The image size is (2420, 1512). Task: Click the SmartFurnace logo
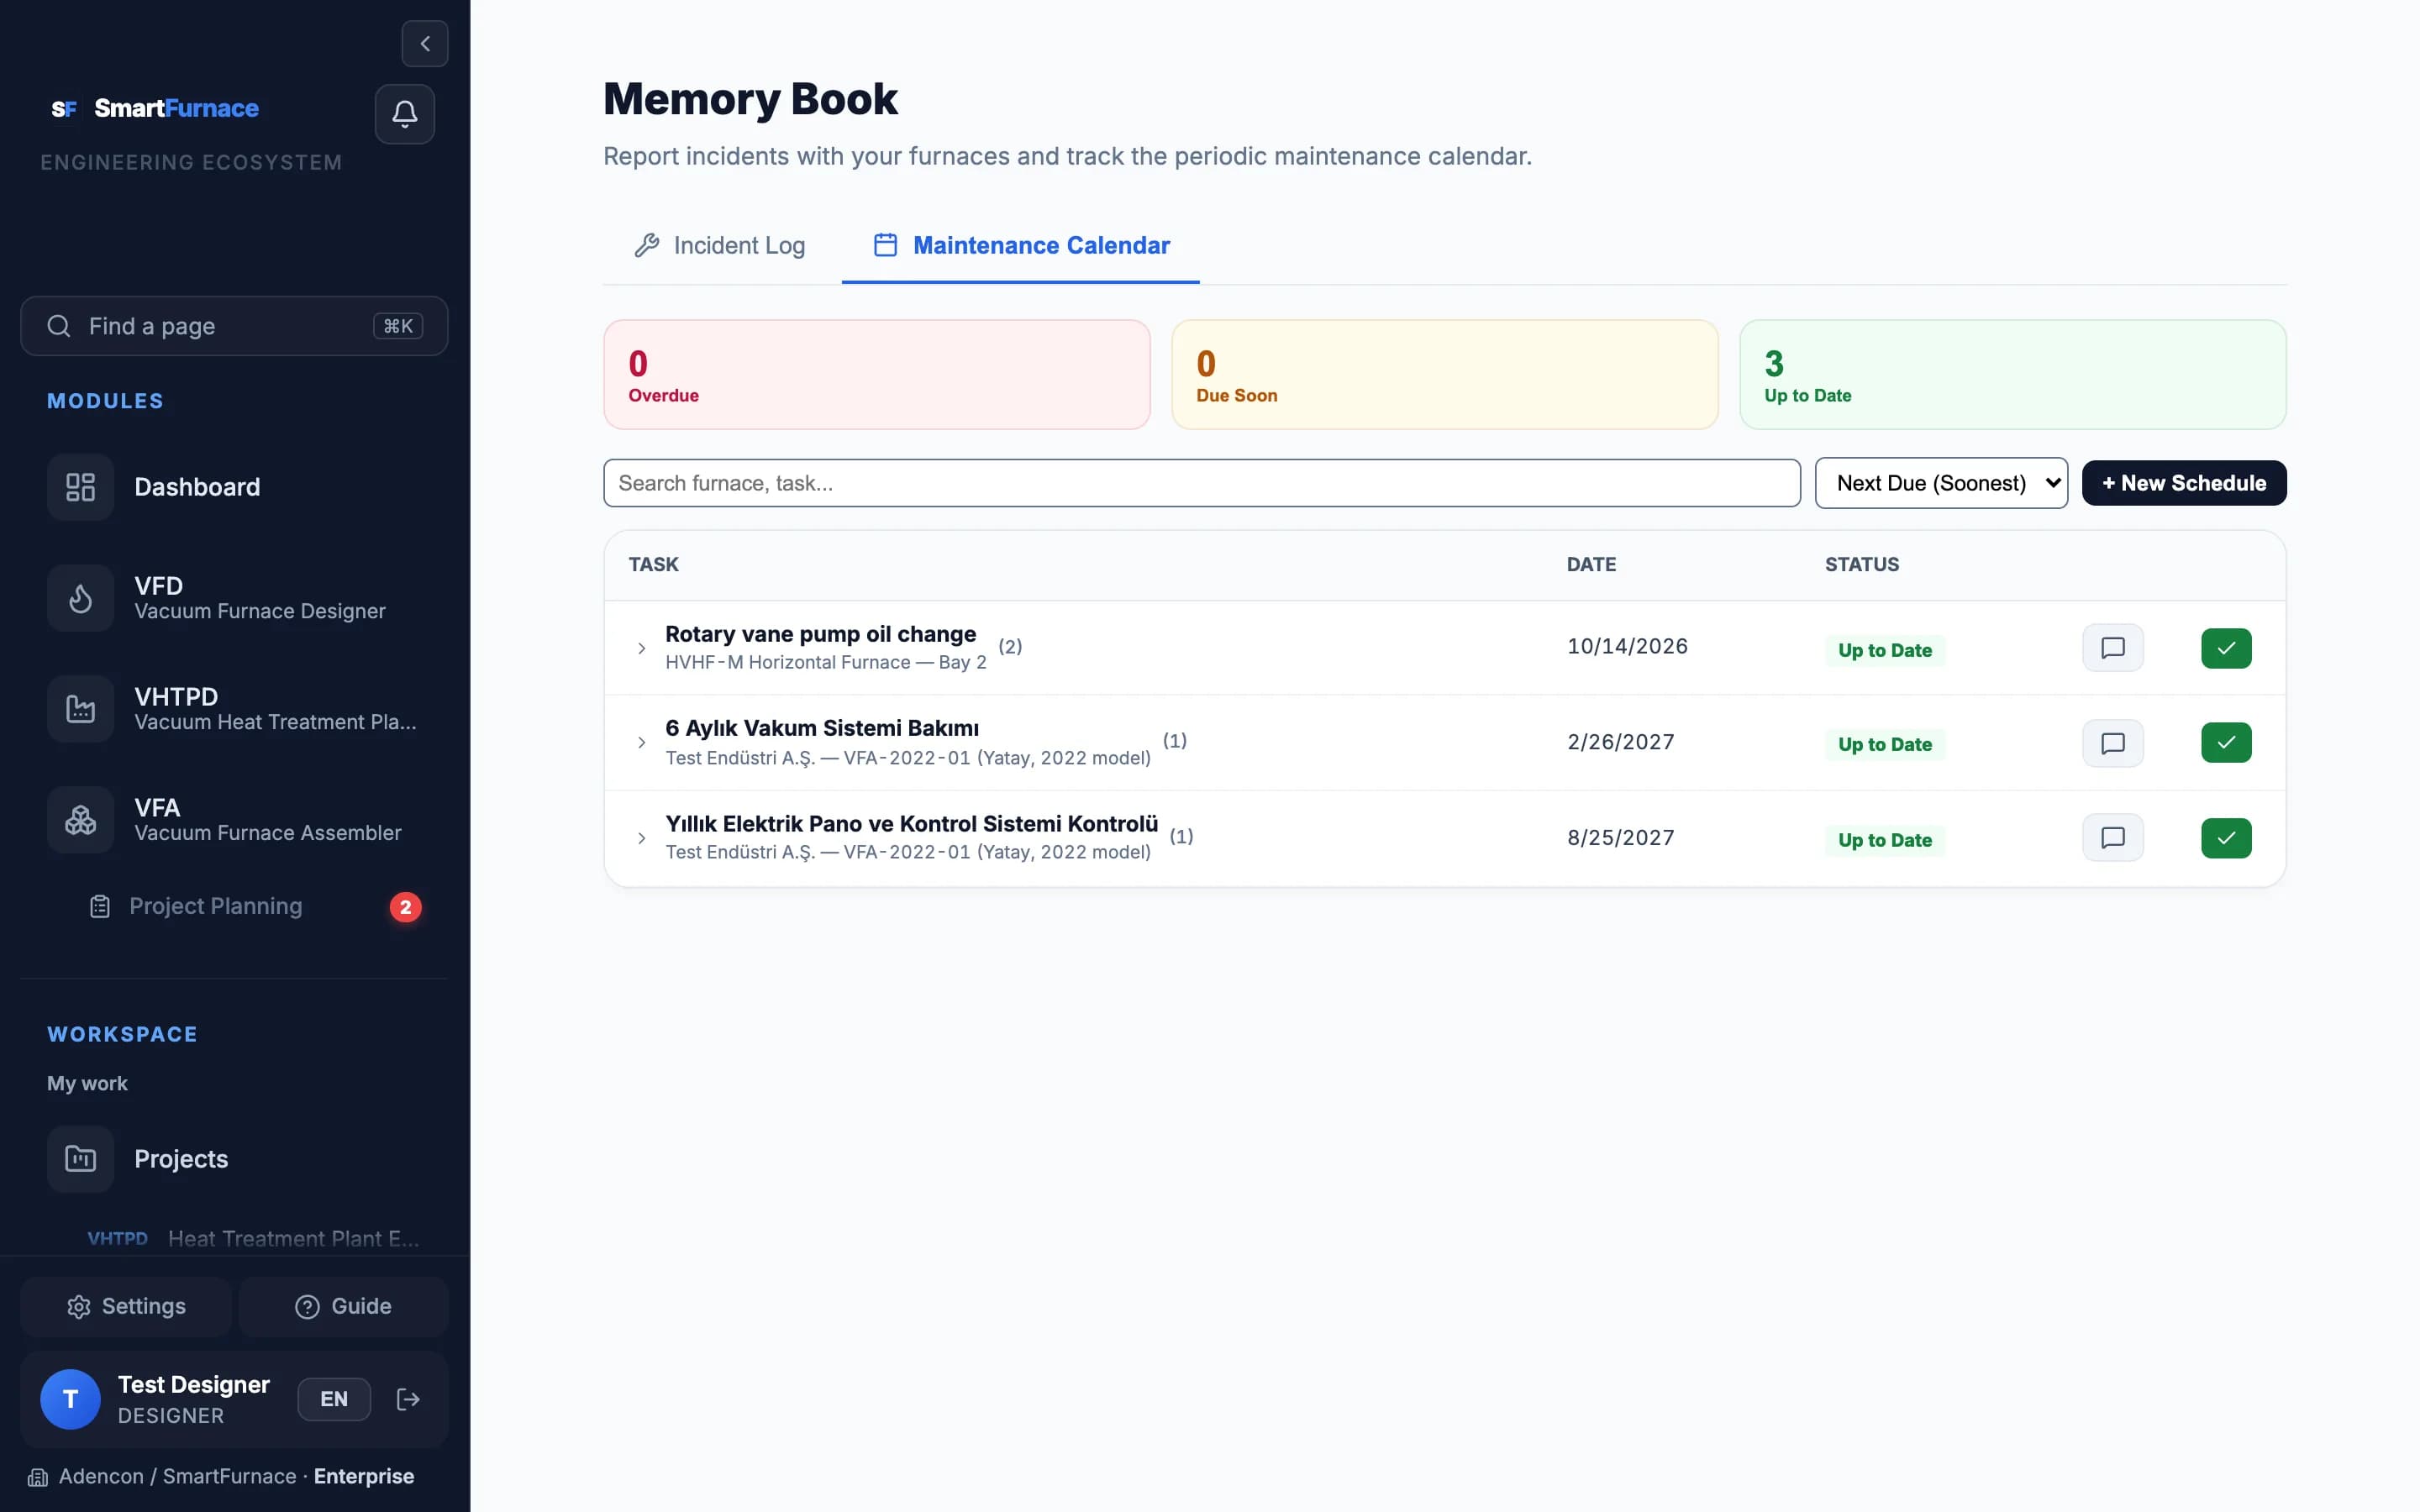coord(155,108)
